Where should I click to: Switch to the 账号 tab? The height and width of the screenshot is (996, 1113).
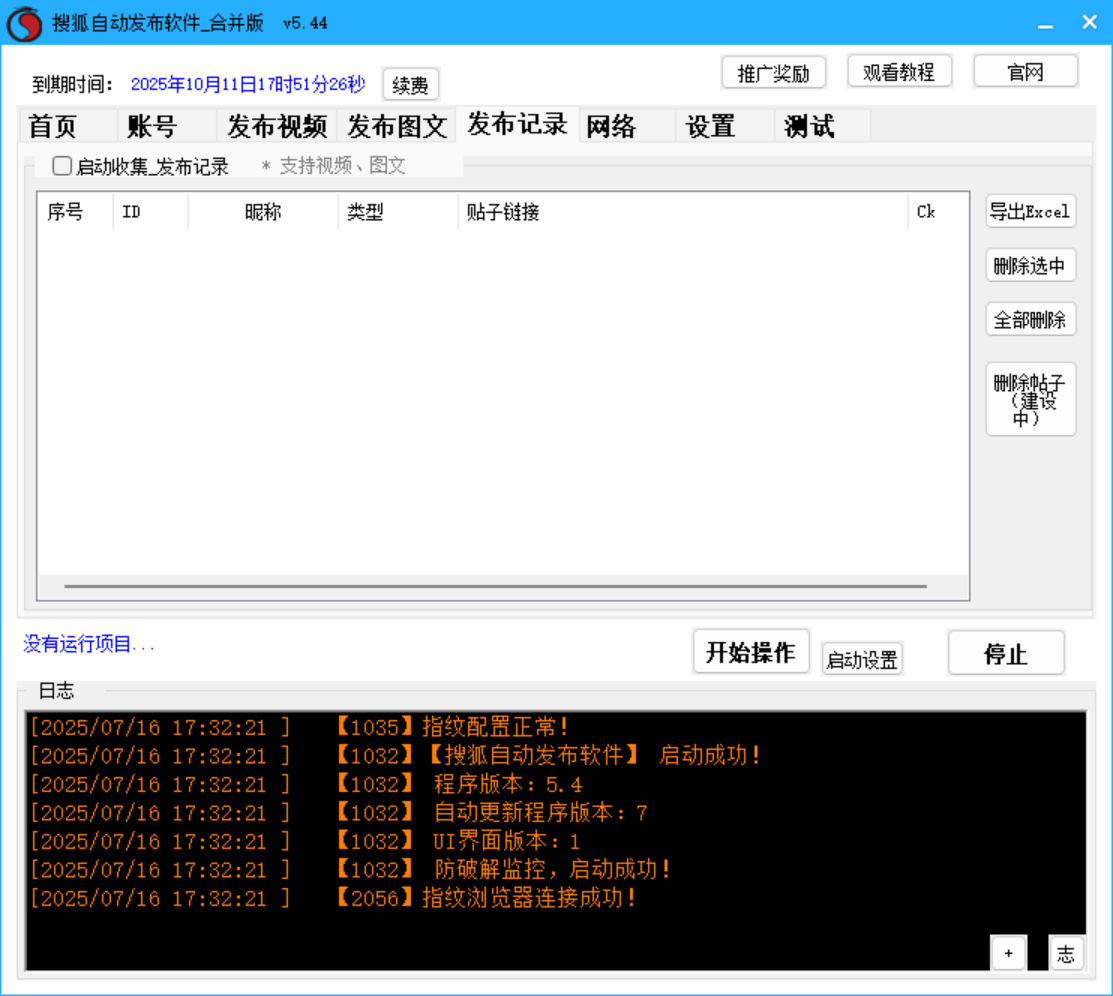[x=166, y=126]
